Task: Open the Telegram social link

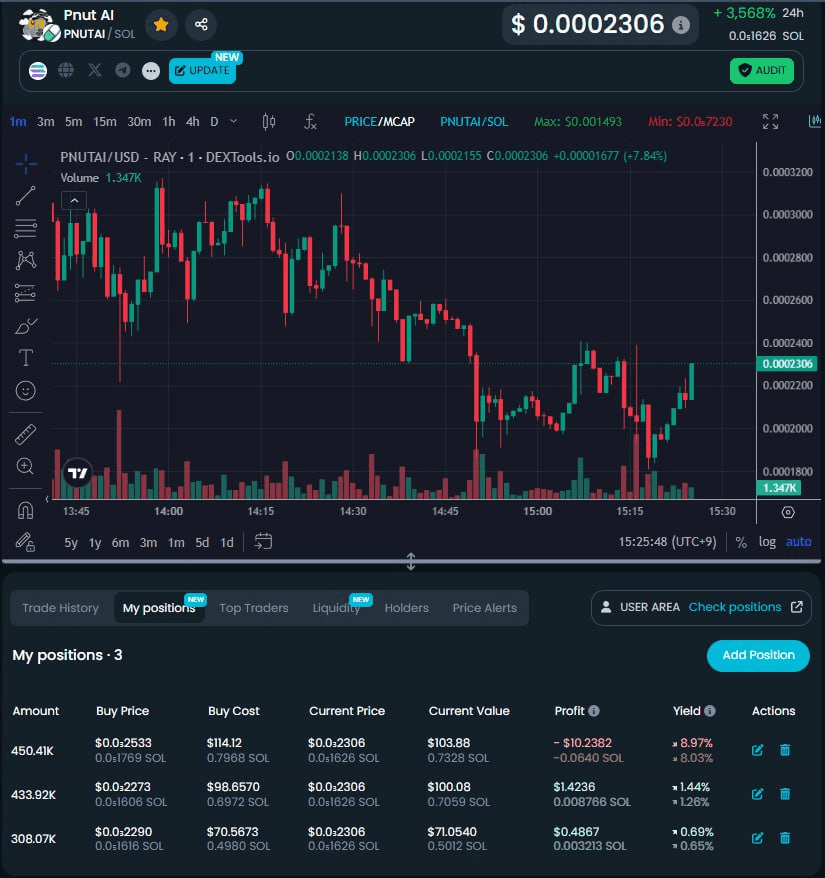Action: [123, 71]
